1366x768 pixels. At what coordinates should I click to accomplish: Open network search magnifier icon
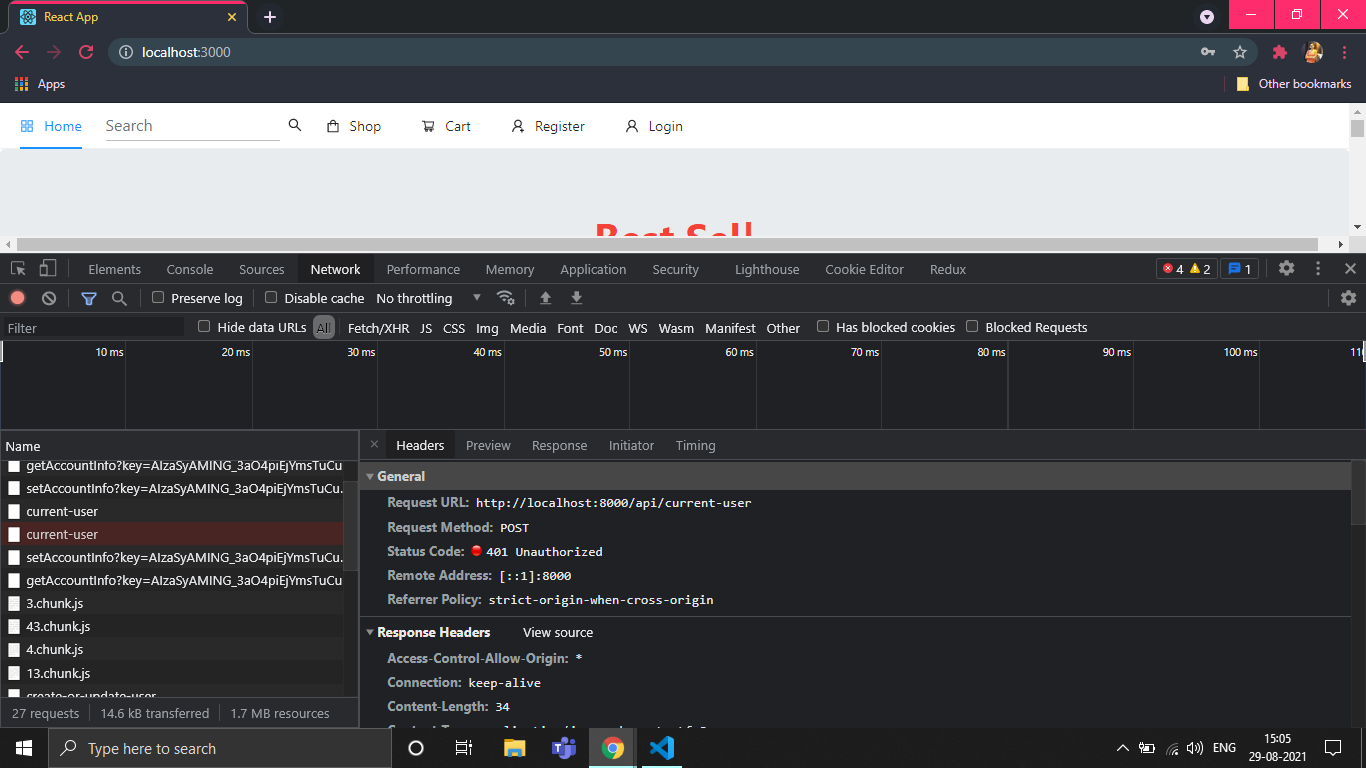click(119, 298)
